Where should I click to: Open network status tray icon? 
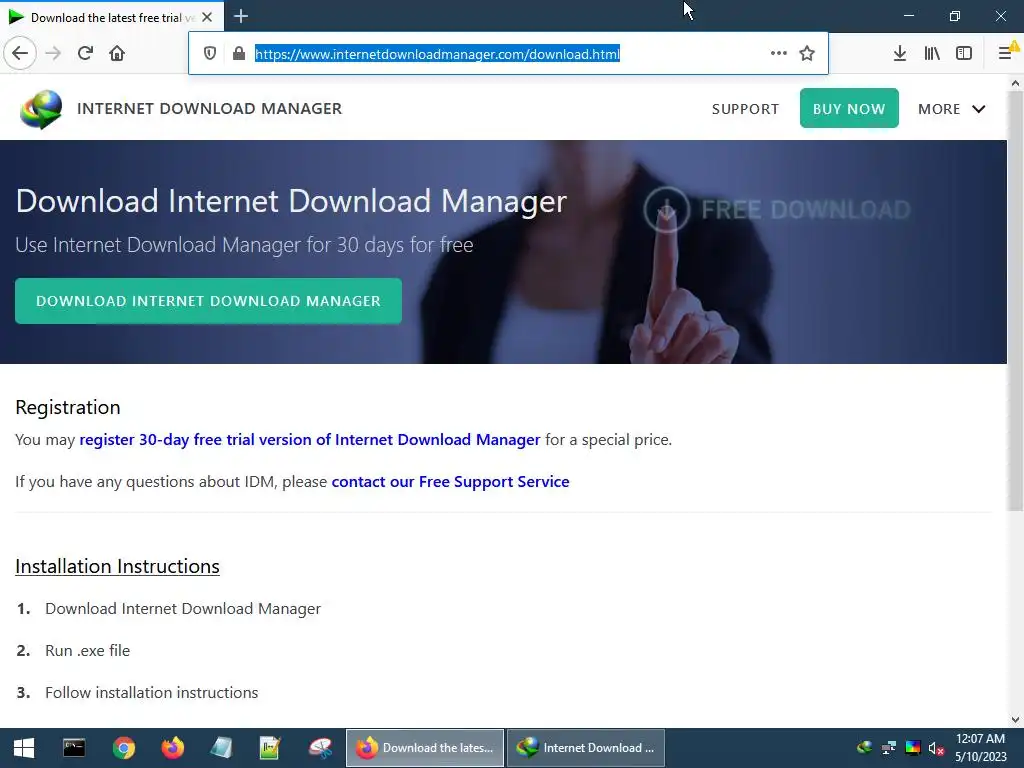coord(889,748)
